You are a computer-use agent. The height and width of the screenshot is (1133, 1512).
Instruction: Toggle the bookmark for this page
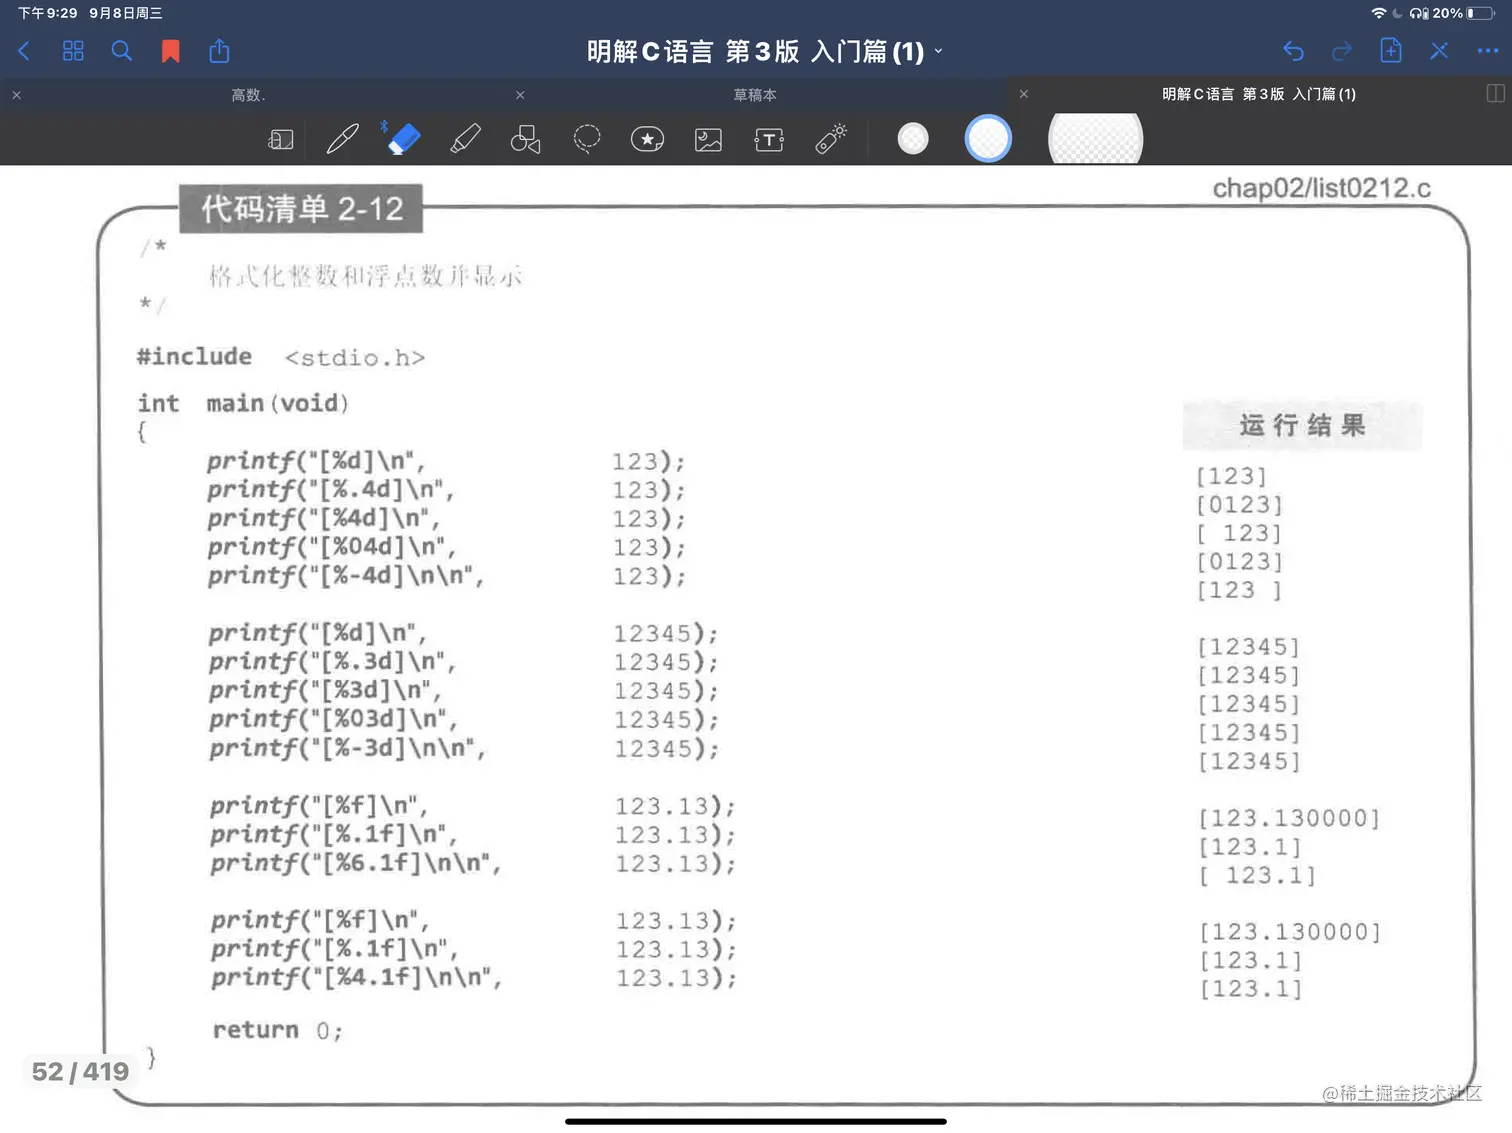170,50
